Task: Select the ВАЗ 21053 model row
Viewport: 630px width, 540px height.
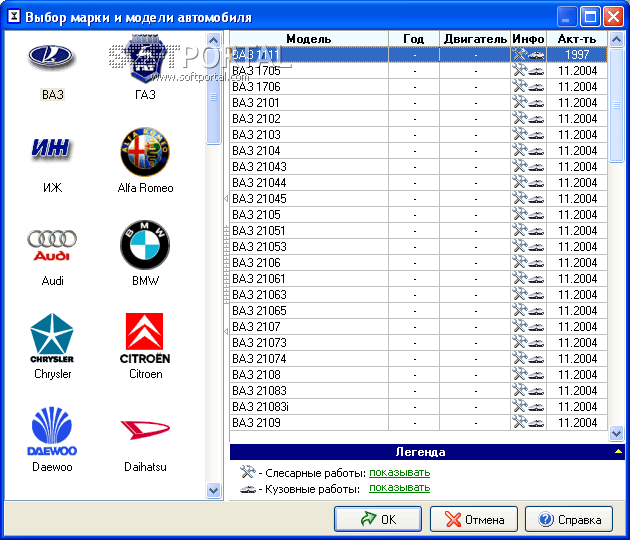Action: (418, 247)
